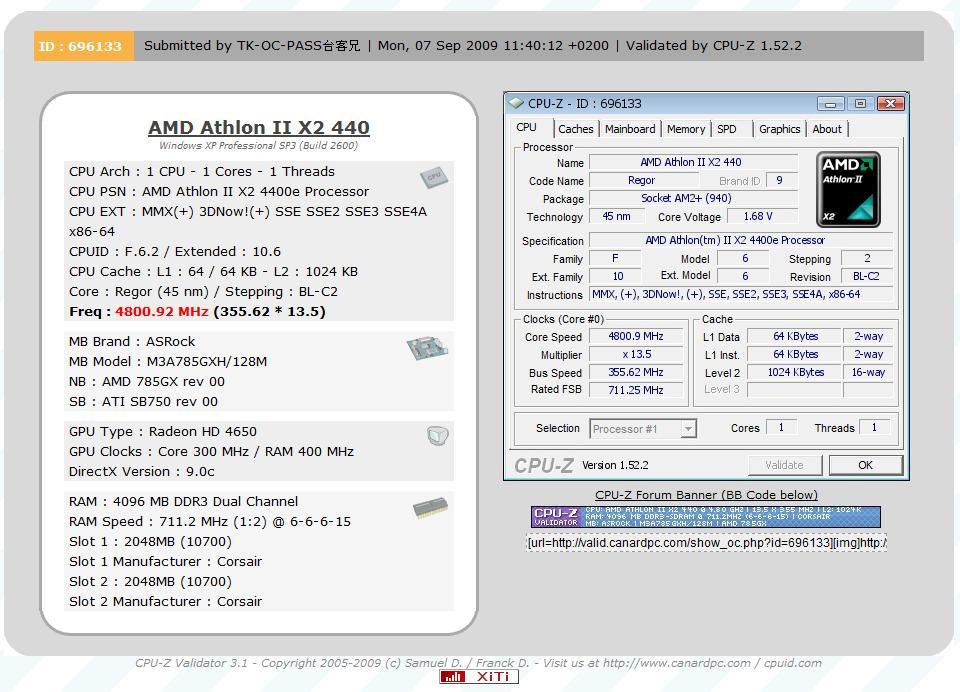Click the Core Speed value 4800.9 MHz
The width and height of the screenshot is (960, 692).
tap(636, 336)
